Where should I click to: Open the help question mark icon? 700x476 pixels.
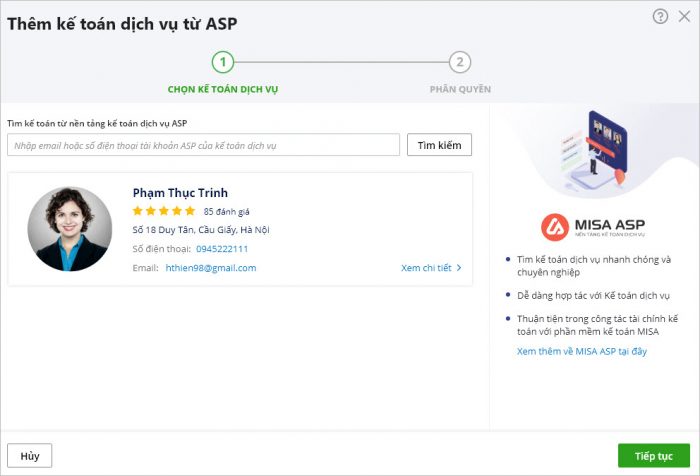[660, 16]
